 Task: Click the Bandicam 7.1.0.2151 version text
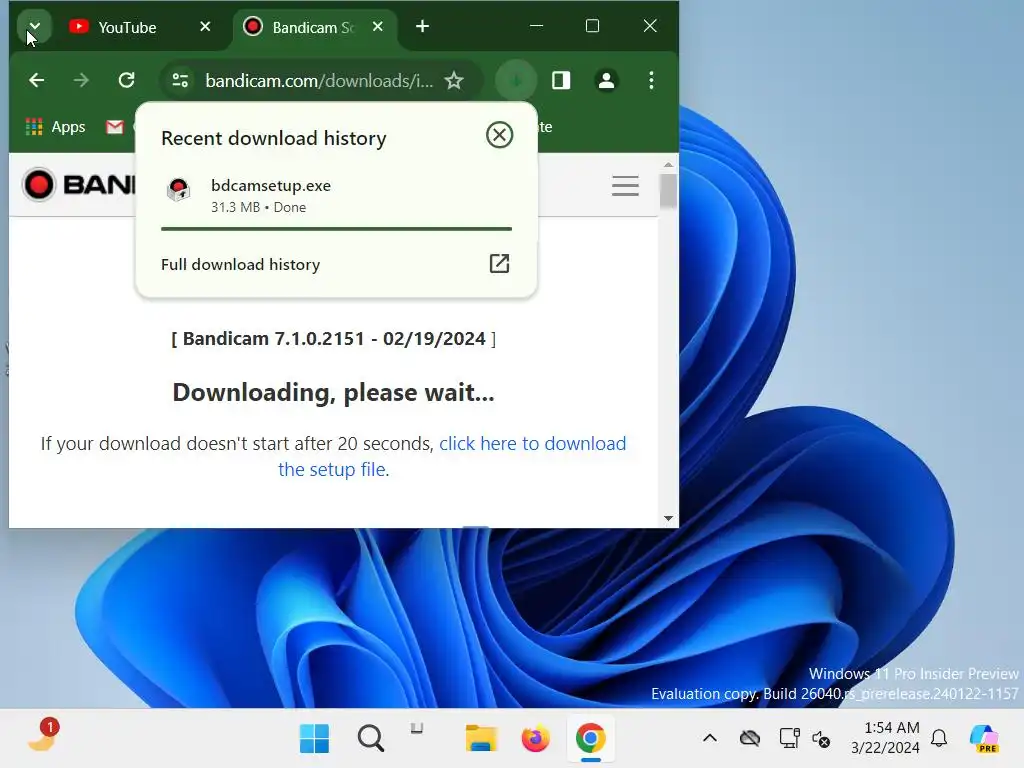333,338
